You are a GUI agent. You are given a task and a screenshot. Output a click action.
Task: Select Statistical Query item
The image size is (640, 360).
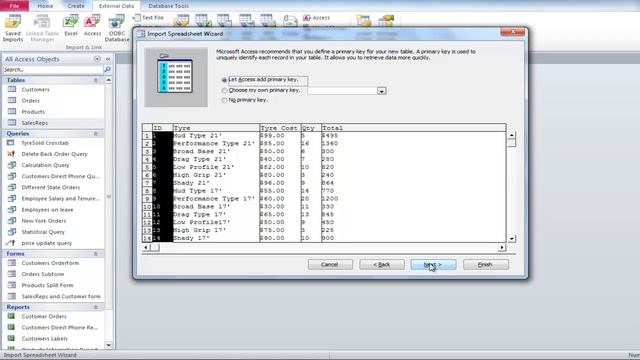[x=43, y=232]
